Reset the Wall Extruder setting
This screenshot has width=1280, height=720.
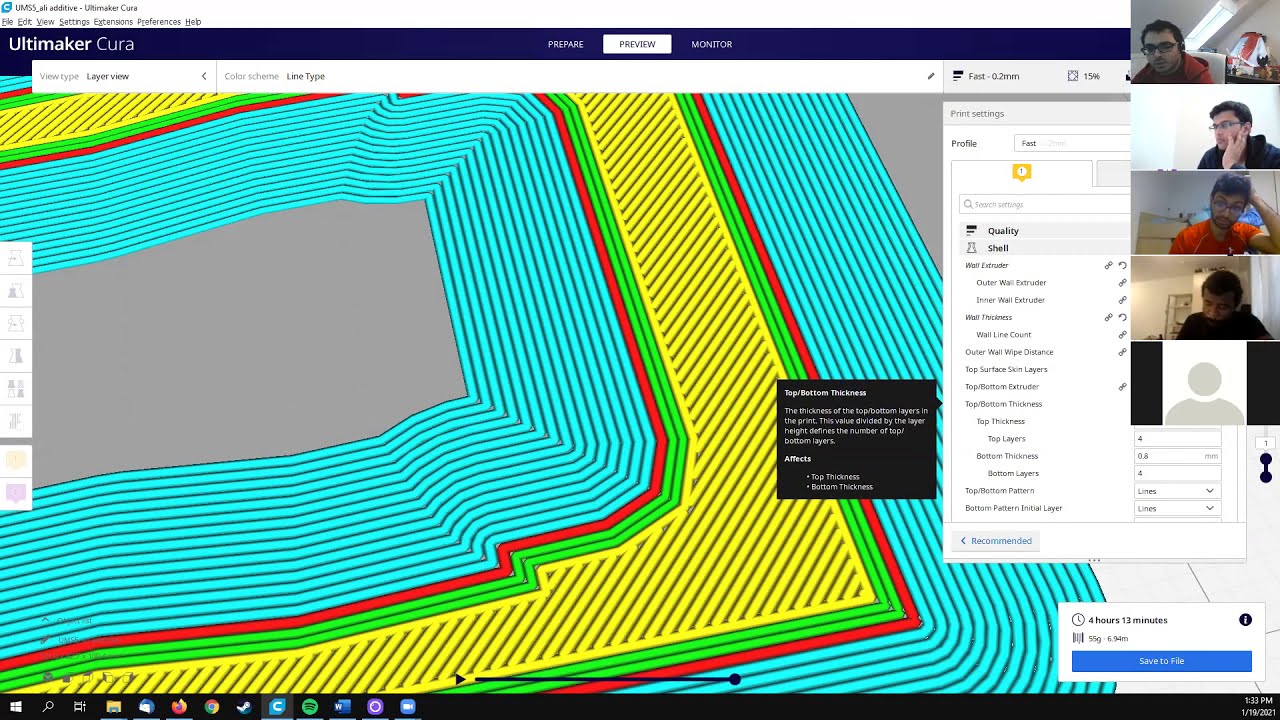click(1122, 265)
